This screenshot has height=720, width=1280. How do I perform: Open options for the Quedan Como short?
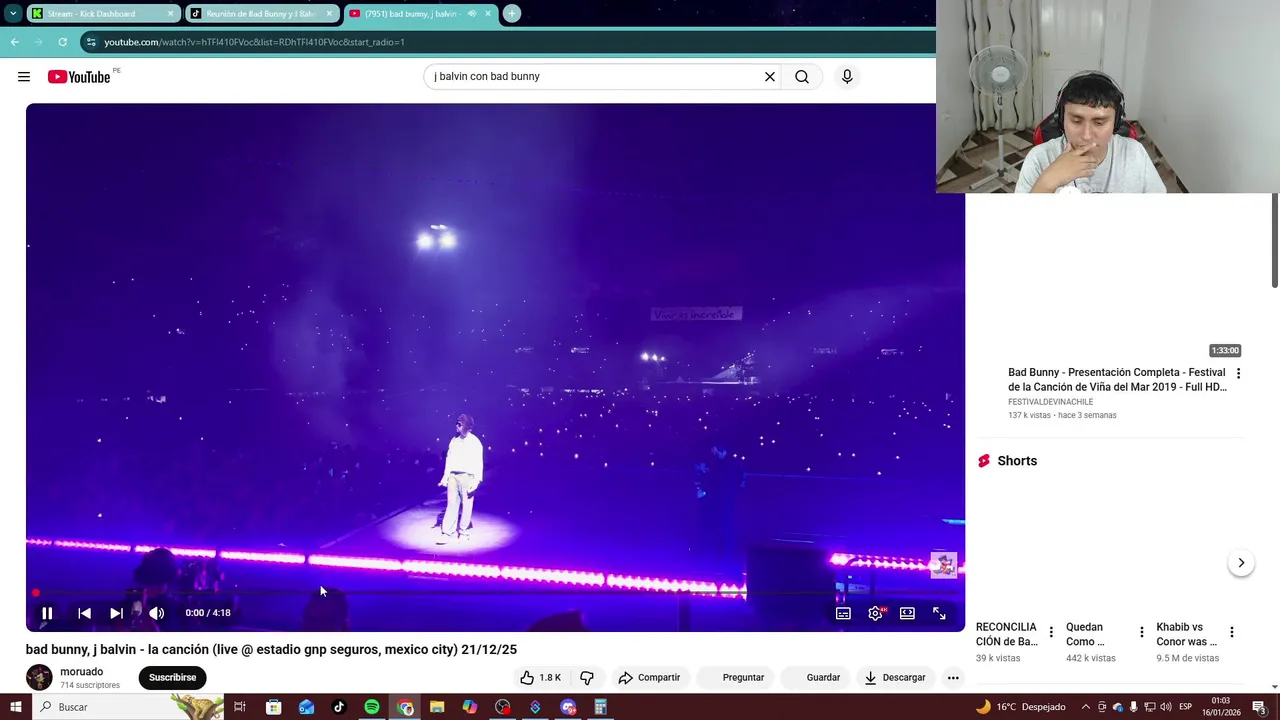pyautogui.click(x=1141, y=632)
